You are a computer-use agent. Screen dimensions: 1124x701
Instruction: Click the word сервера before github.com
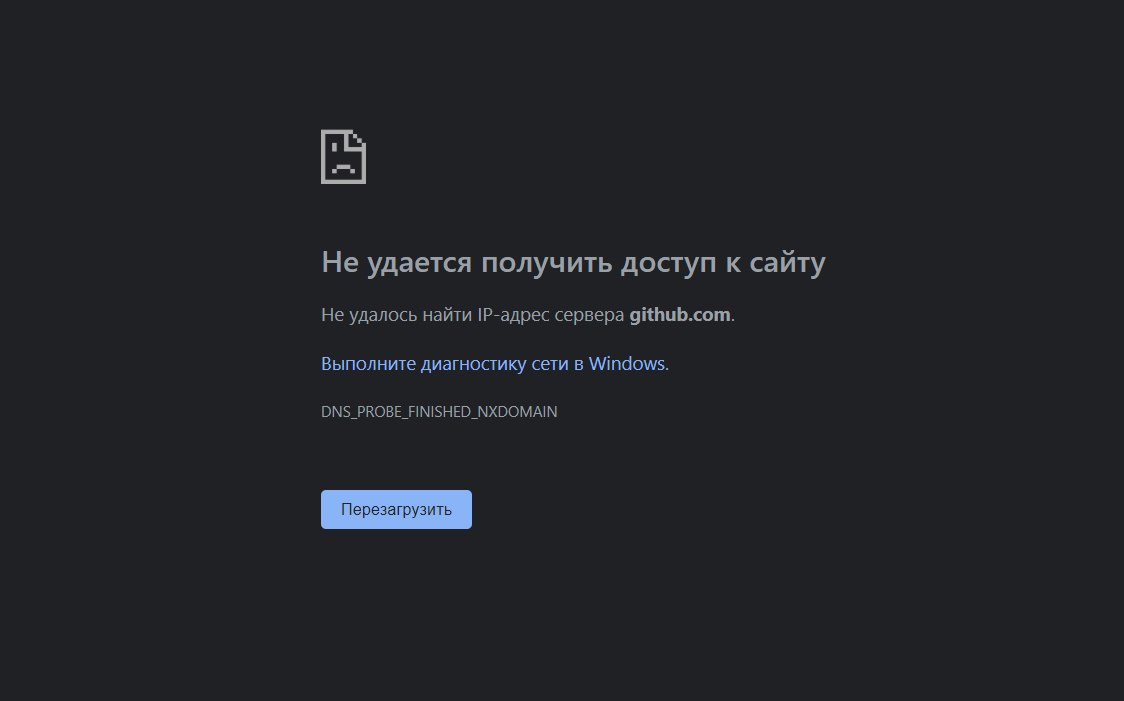tap(589, 315)
